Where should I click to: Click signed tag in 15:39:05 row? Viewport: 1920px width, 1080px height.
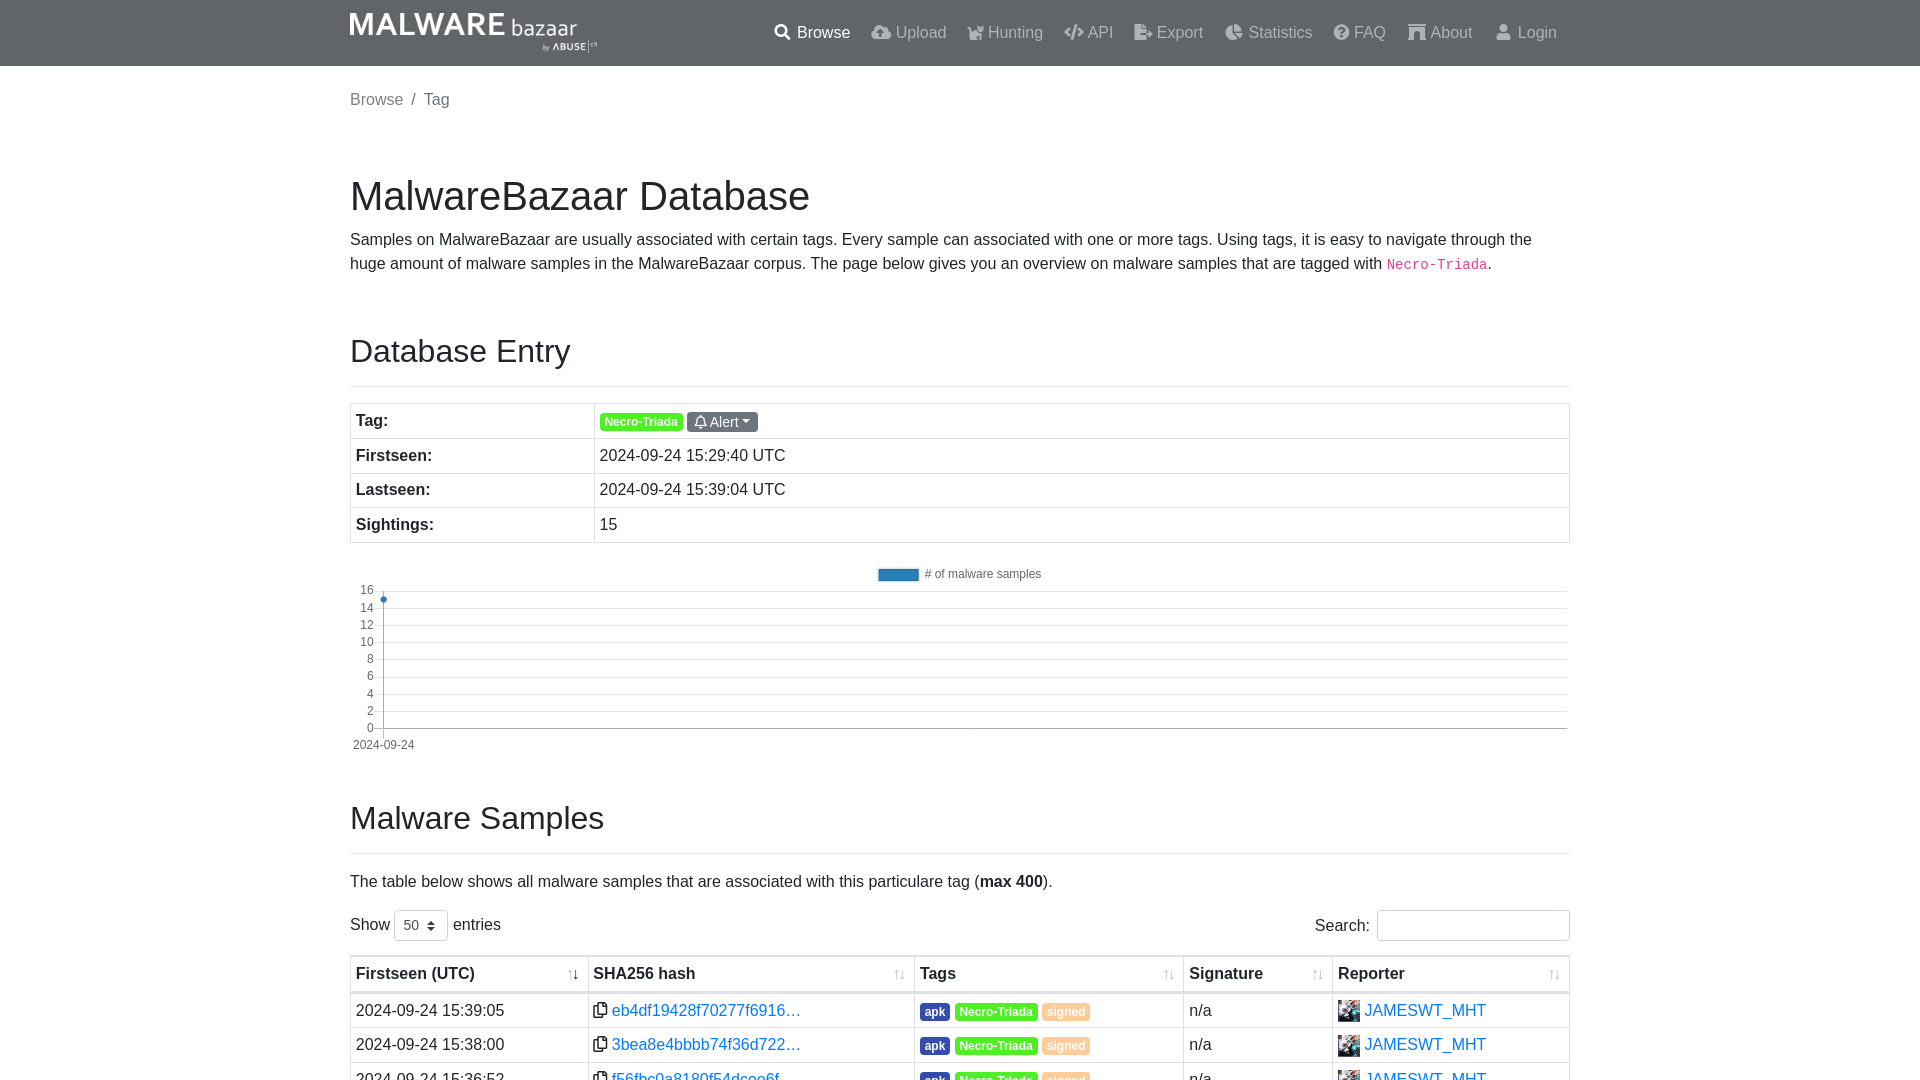(1066, 1012)
